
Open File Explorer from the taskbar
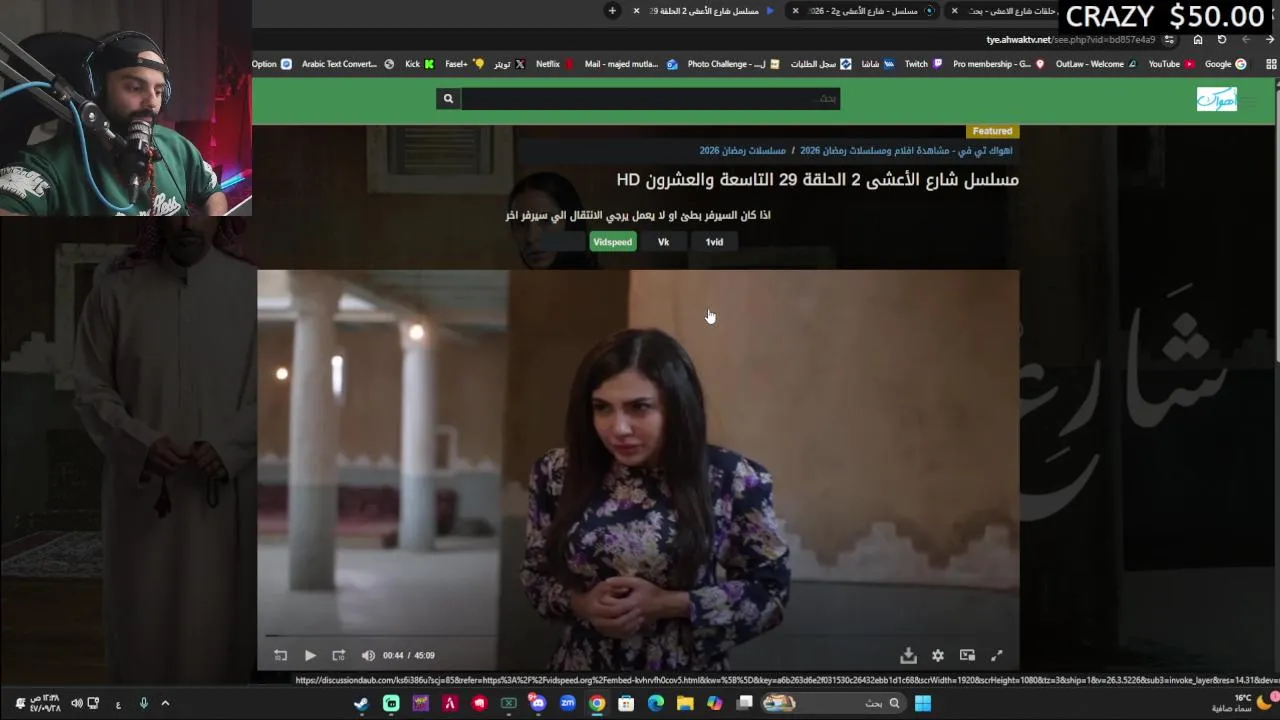pos(685,704)
